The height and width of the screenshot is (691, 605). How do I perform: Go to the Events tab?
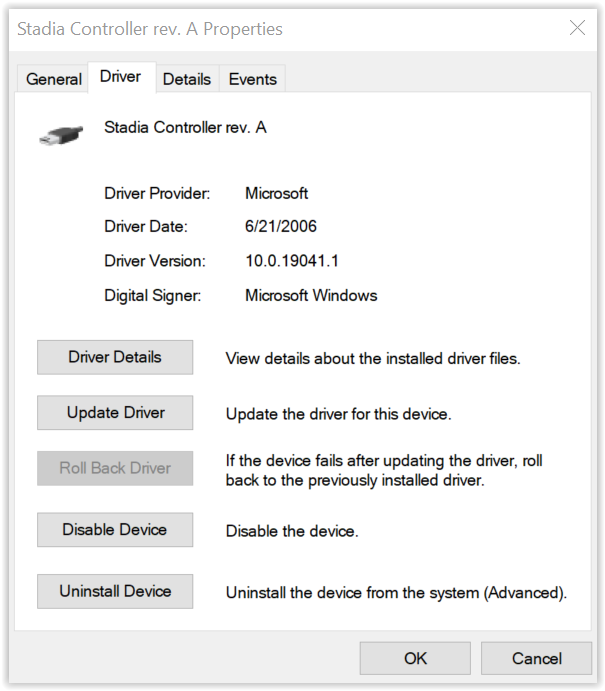252,79
